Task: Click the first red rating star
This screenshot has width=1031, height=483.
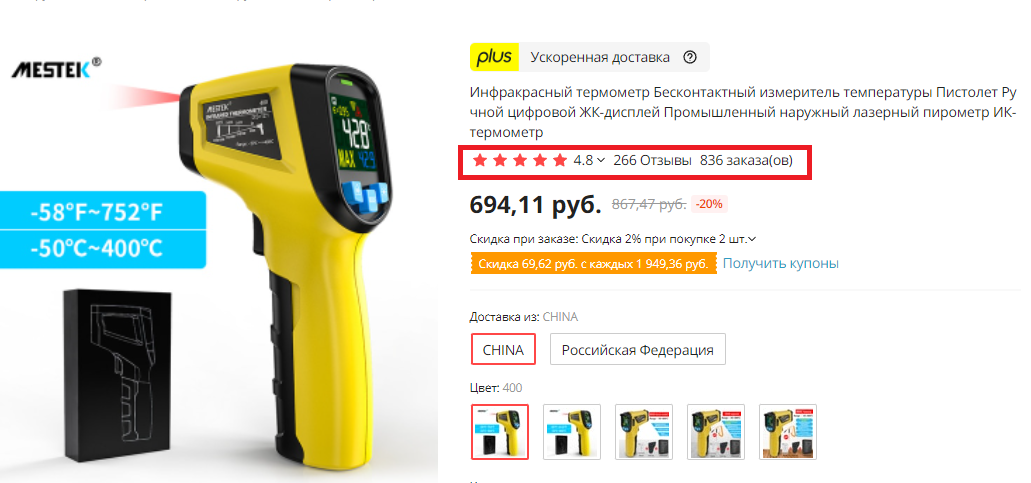Action: click(480, 160)
